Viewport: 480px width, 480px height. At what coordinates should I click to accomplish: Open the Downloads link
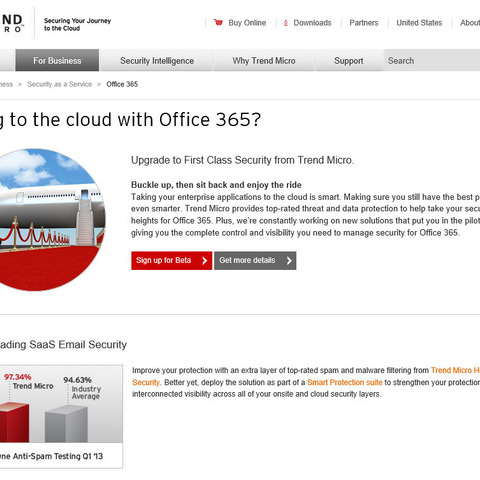click(x=312, y=23)
